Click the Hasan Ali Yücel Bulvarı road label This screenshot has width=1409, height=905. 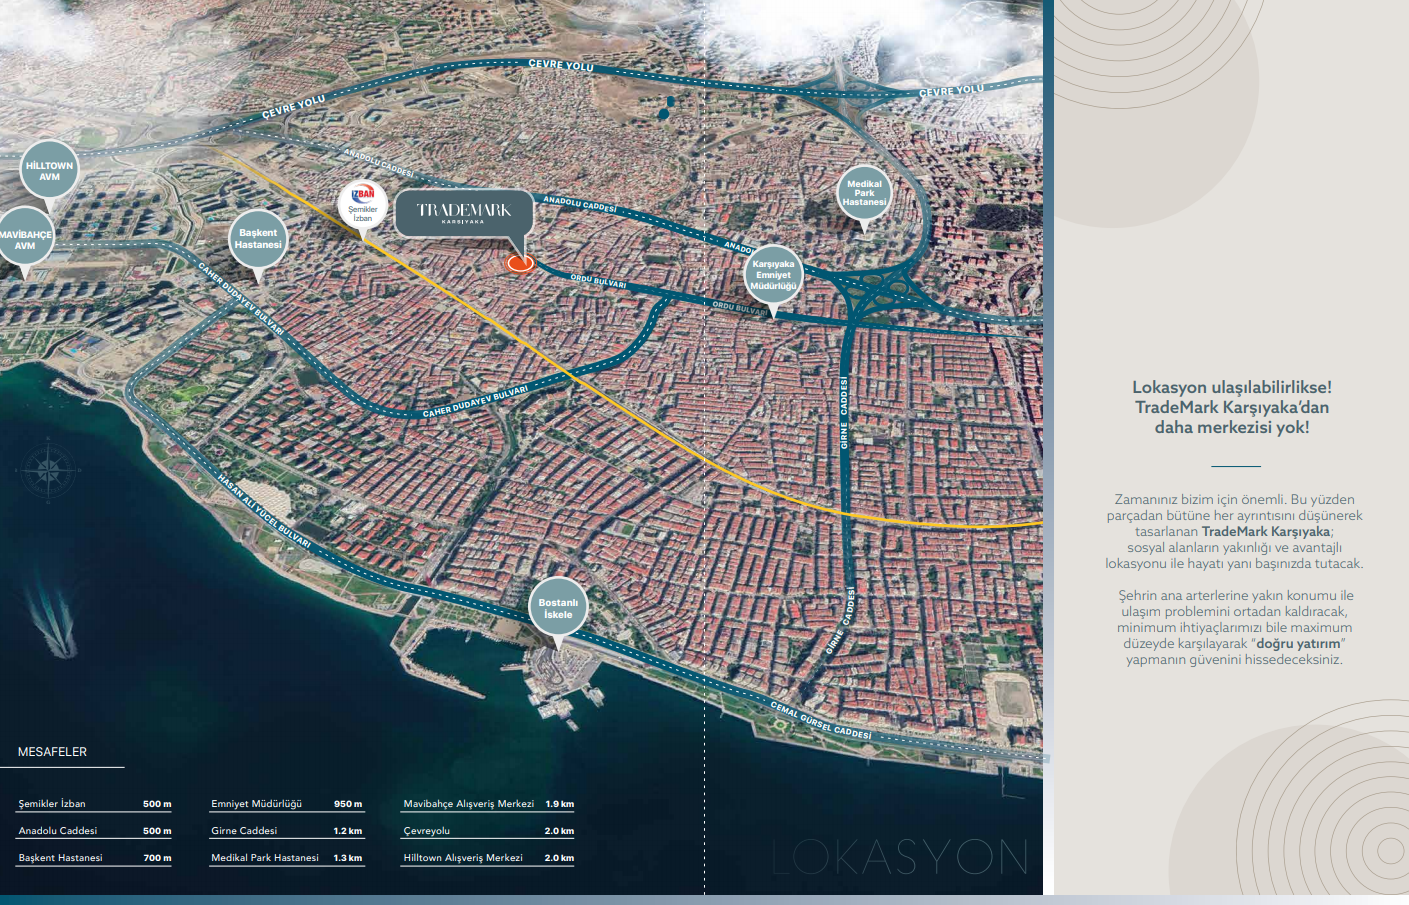264,512
